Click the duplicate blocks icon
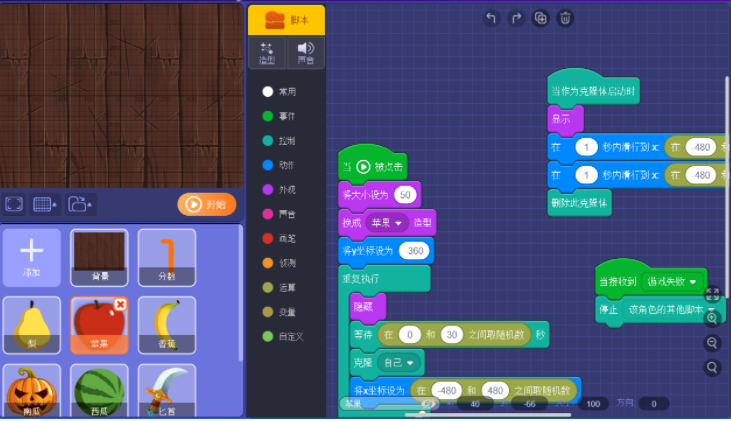The image size is (731, 421). point(541,18)
